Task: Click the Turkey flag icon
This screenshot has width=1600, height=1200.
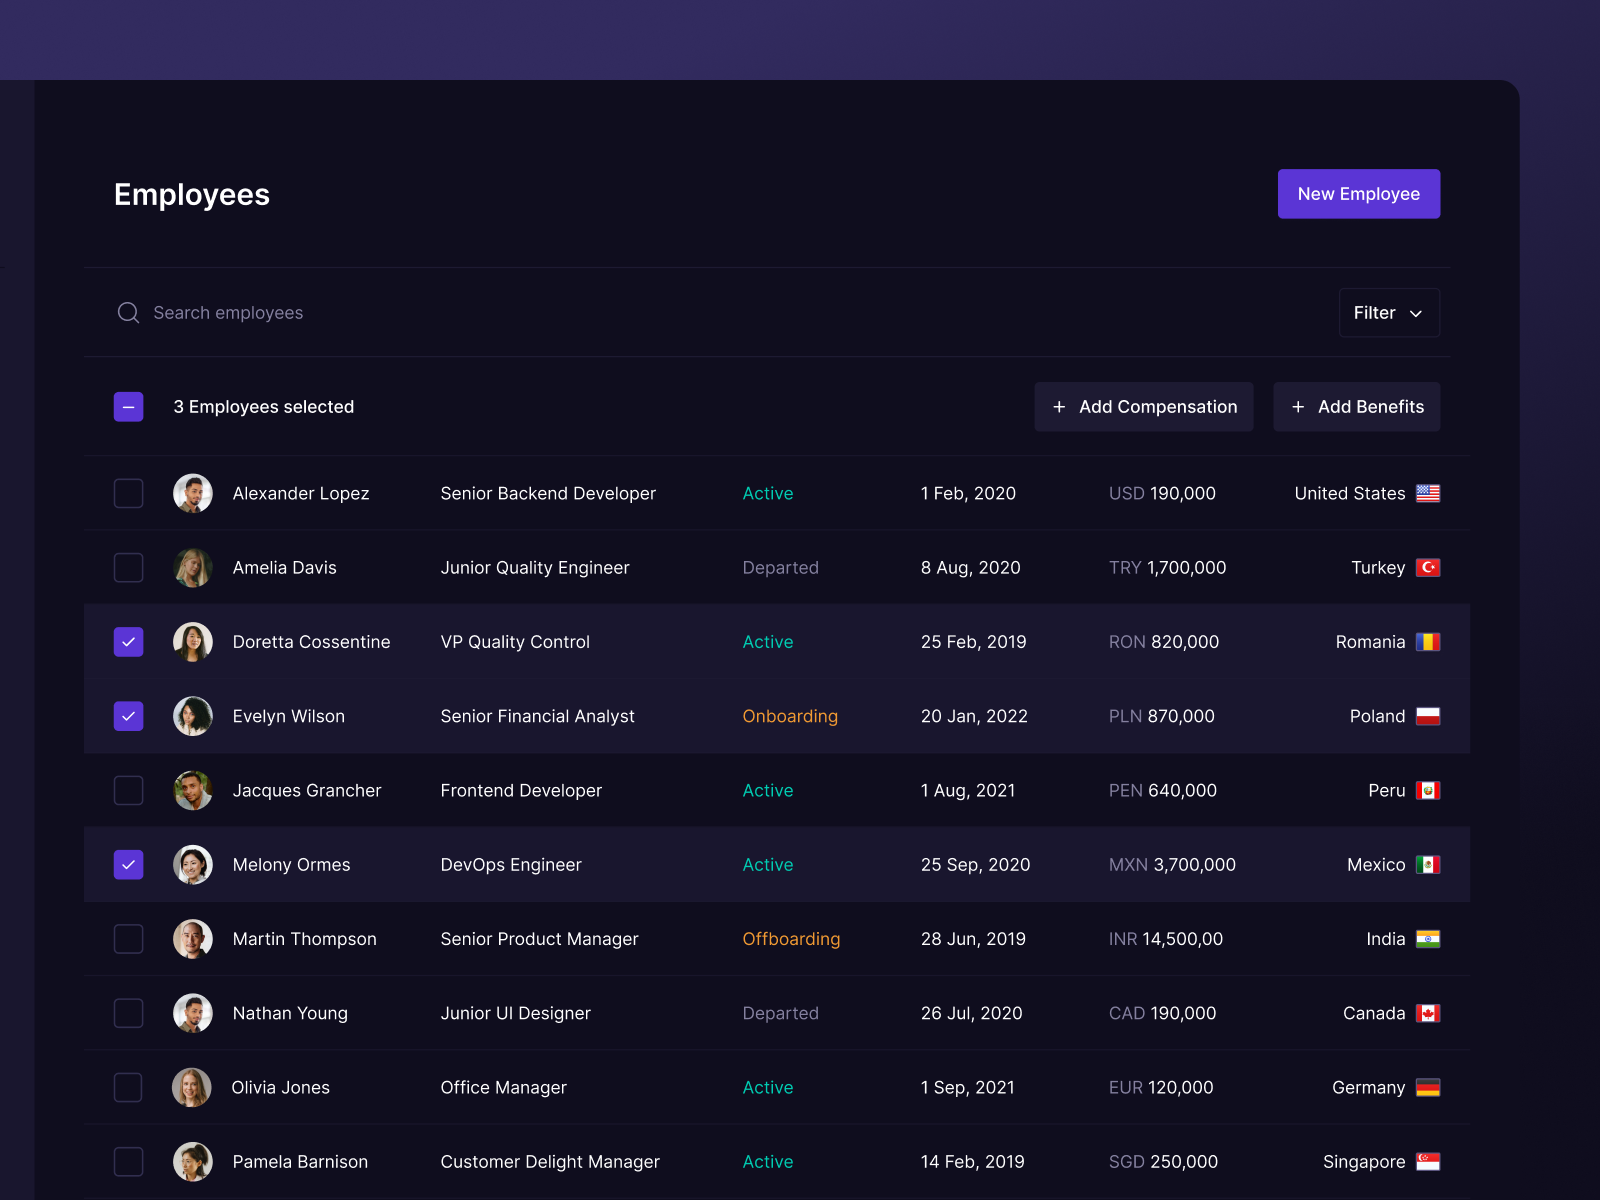Action: (1428, 568)
